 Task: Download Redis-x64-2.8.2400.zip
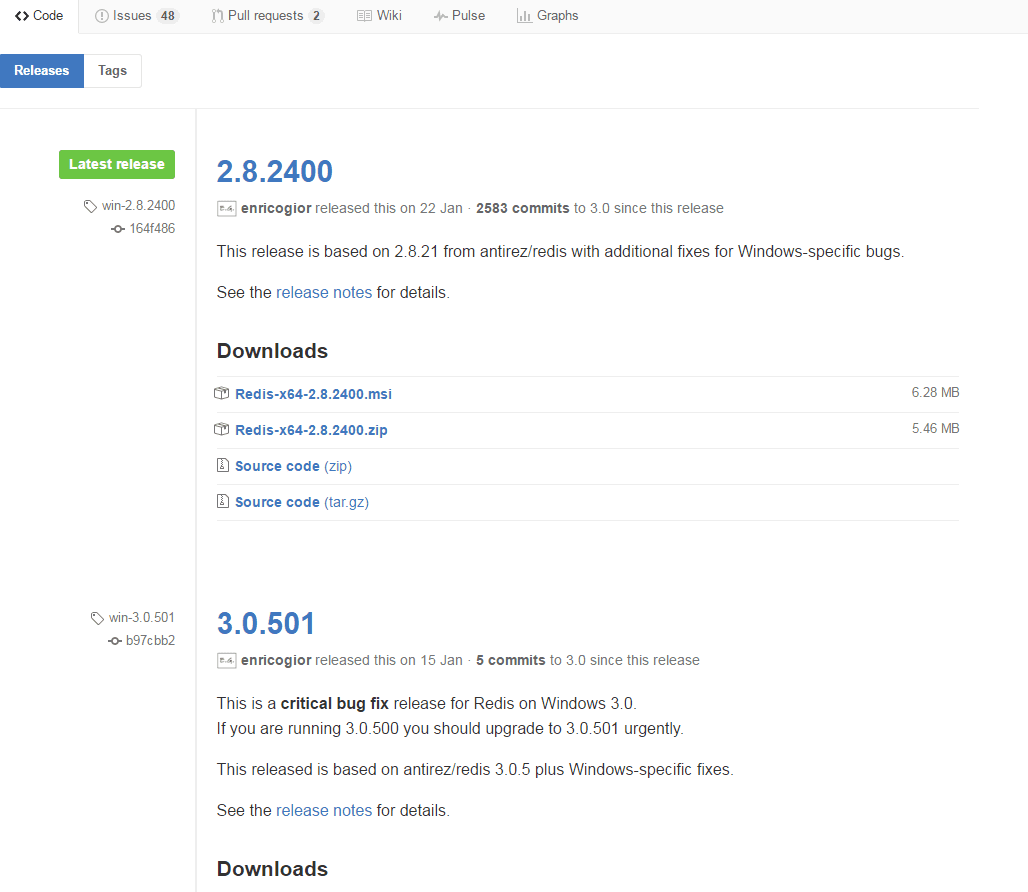[x=311, y=429]
